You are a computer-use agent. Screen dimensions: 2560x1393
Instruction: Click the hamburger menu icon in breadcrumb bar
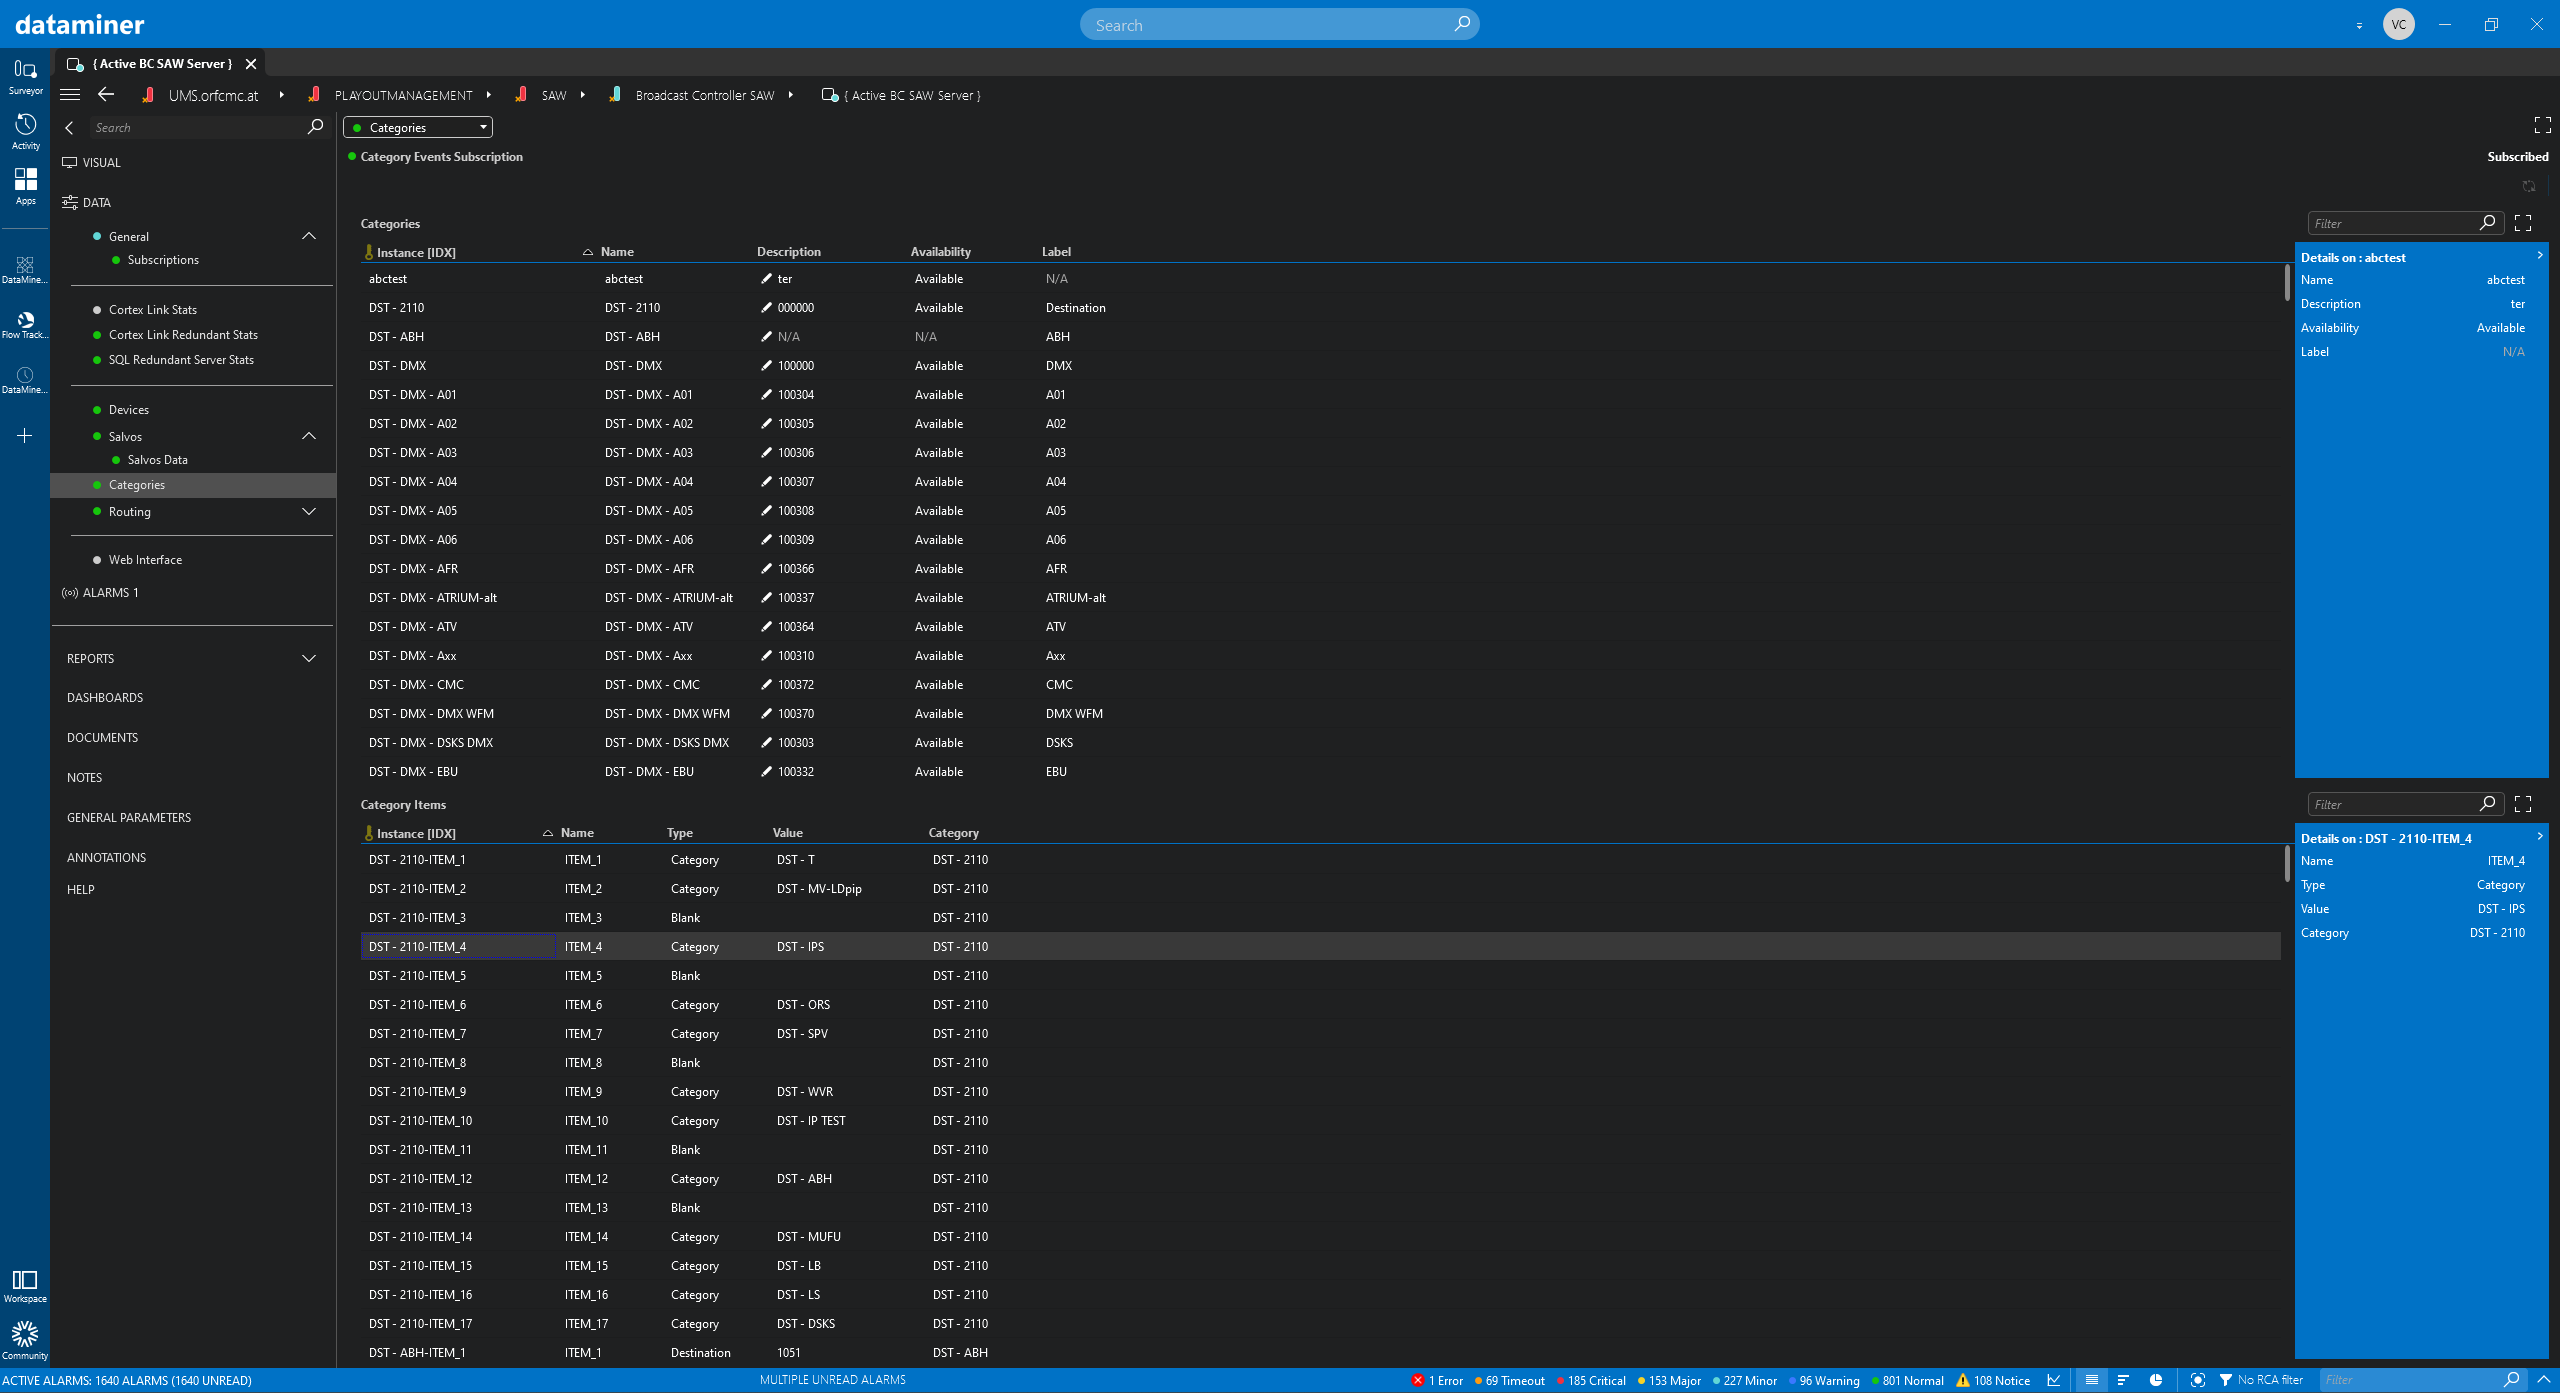[x=70, y=95]
